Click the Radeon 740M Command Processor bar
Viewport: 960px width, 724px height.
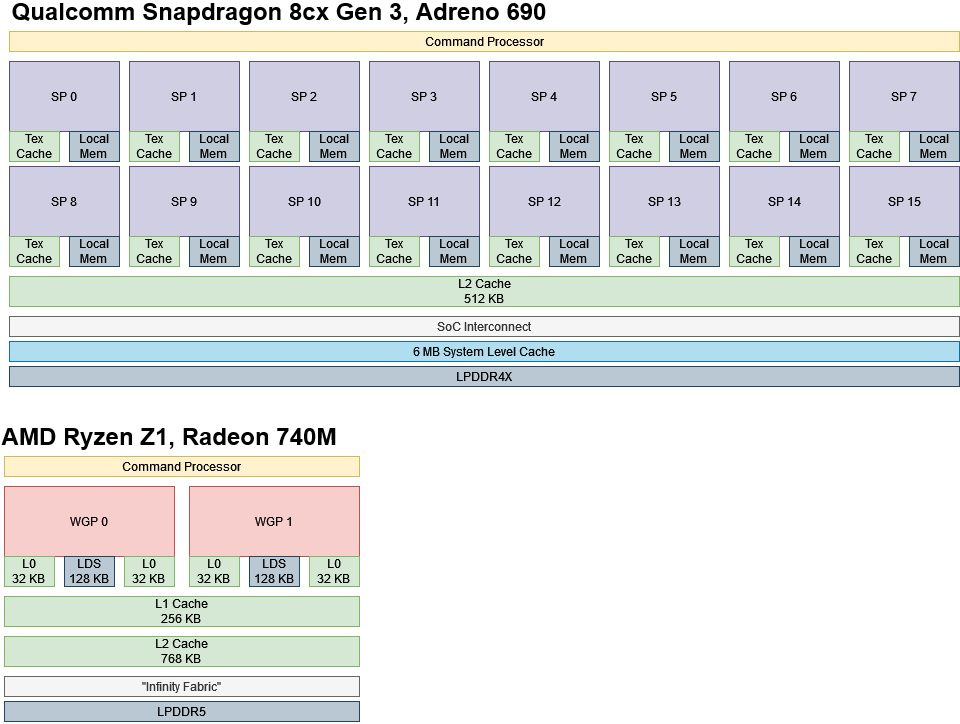point(182,466)
